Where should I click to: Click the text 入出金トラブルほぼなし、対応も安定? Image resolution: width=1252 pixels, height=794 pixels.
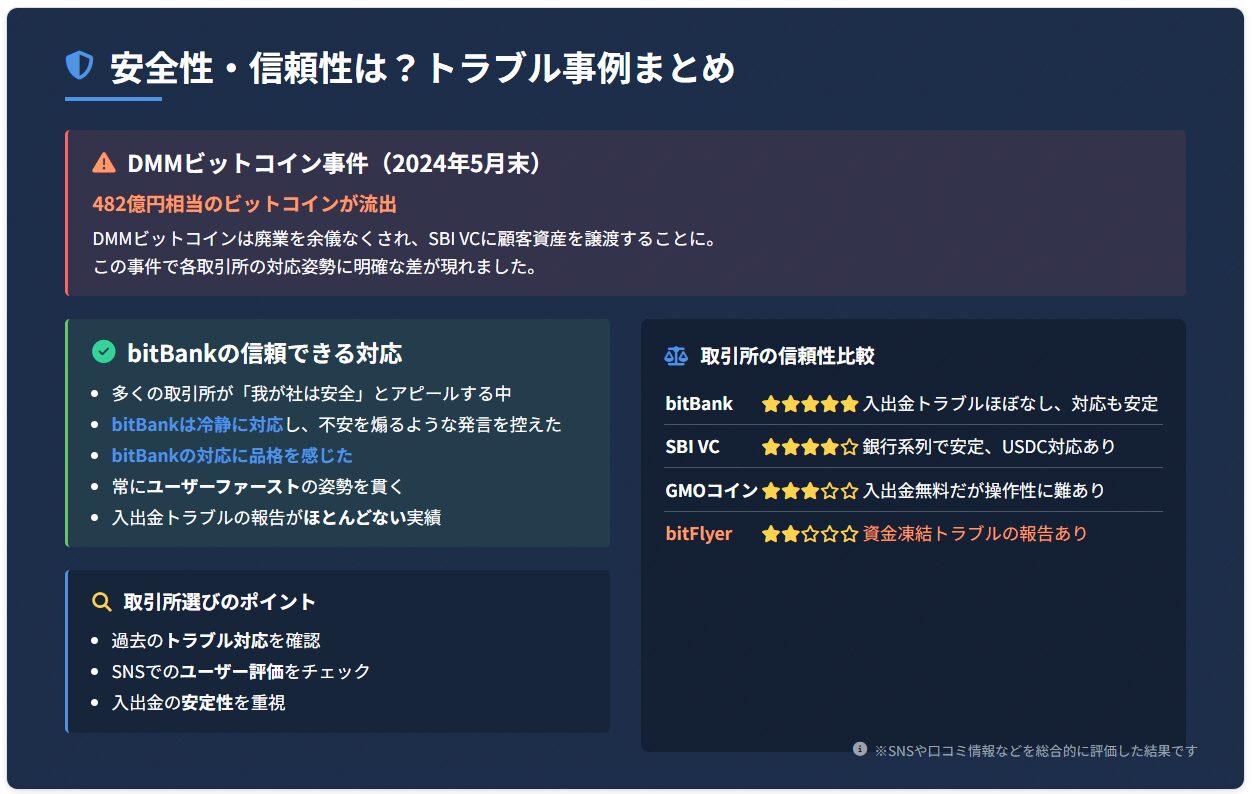[1010, 404]
